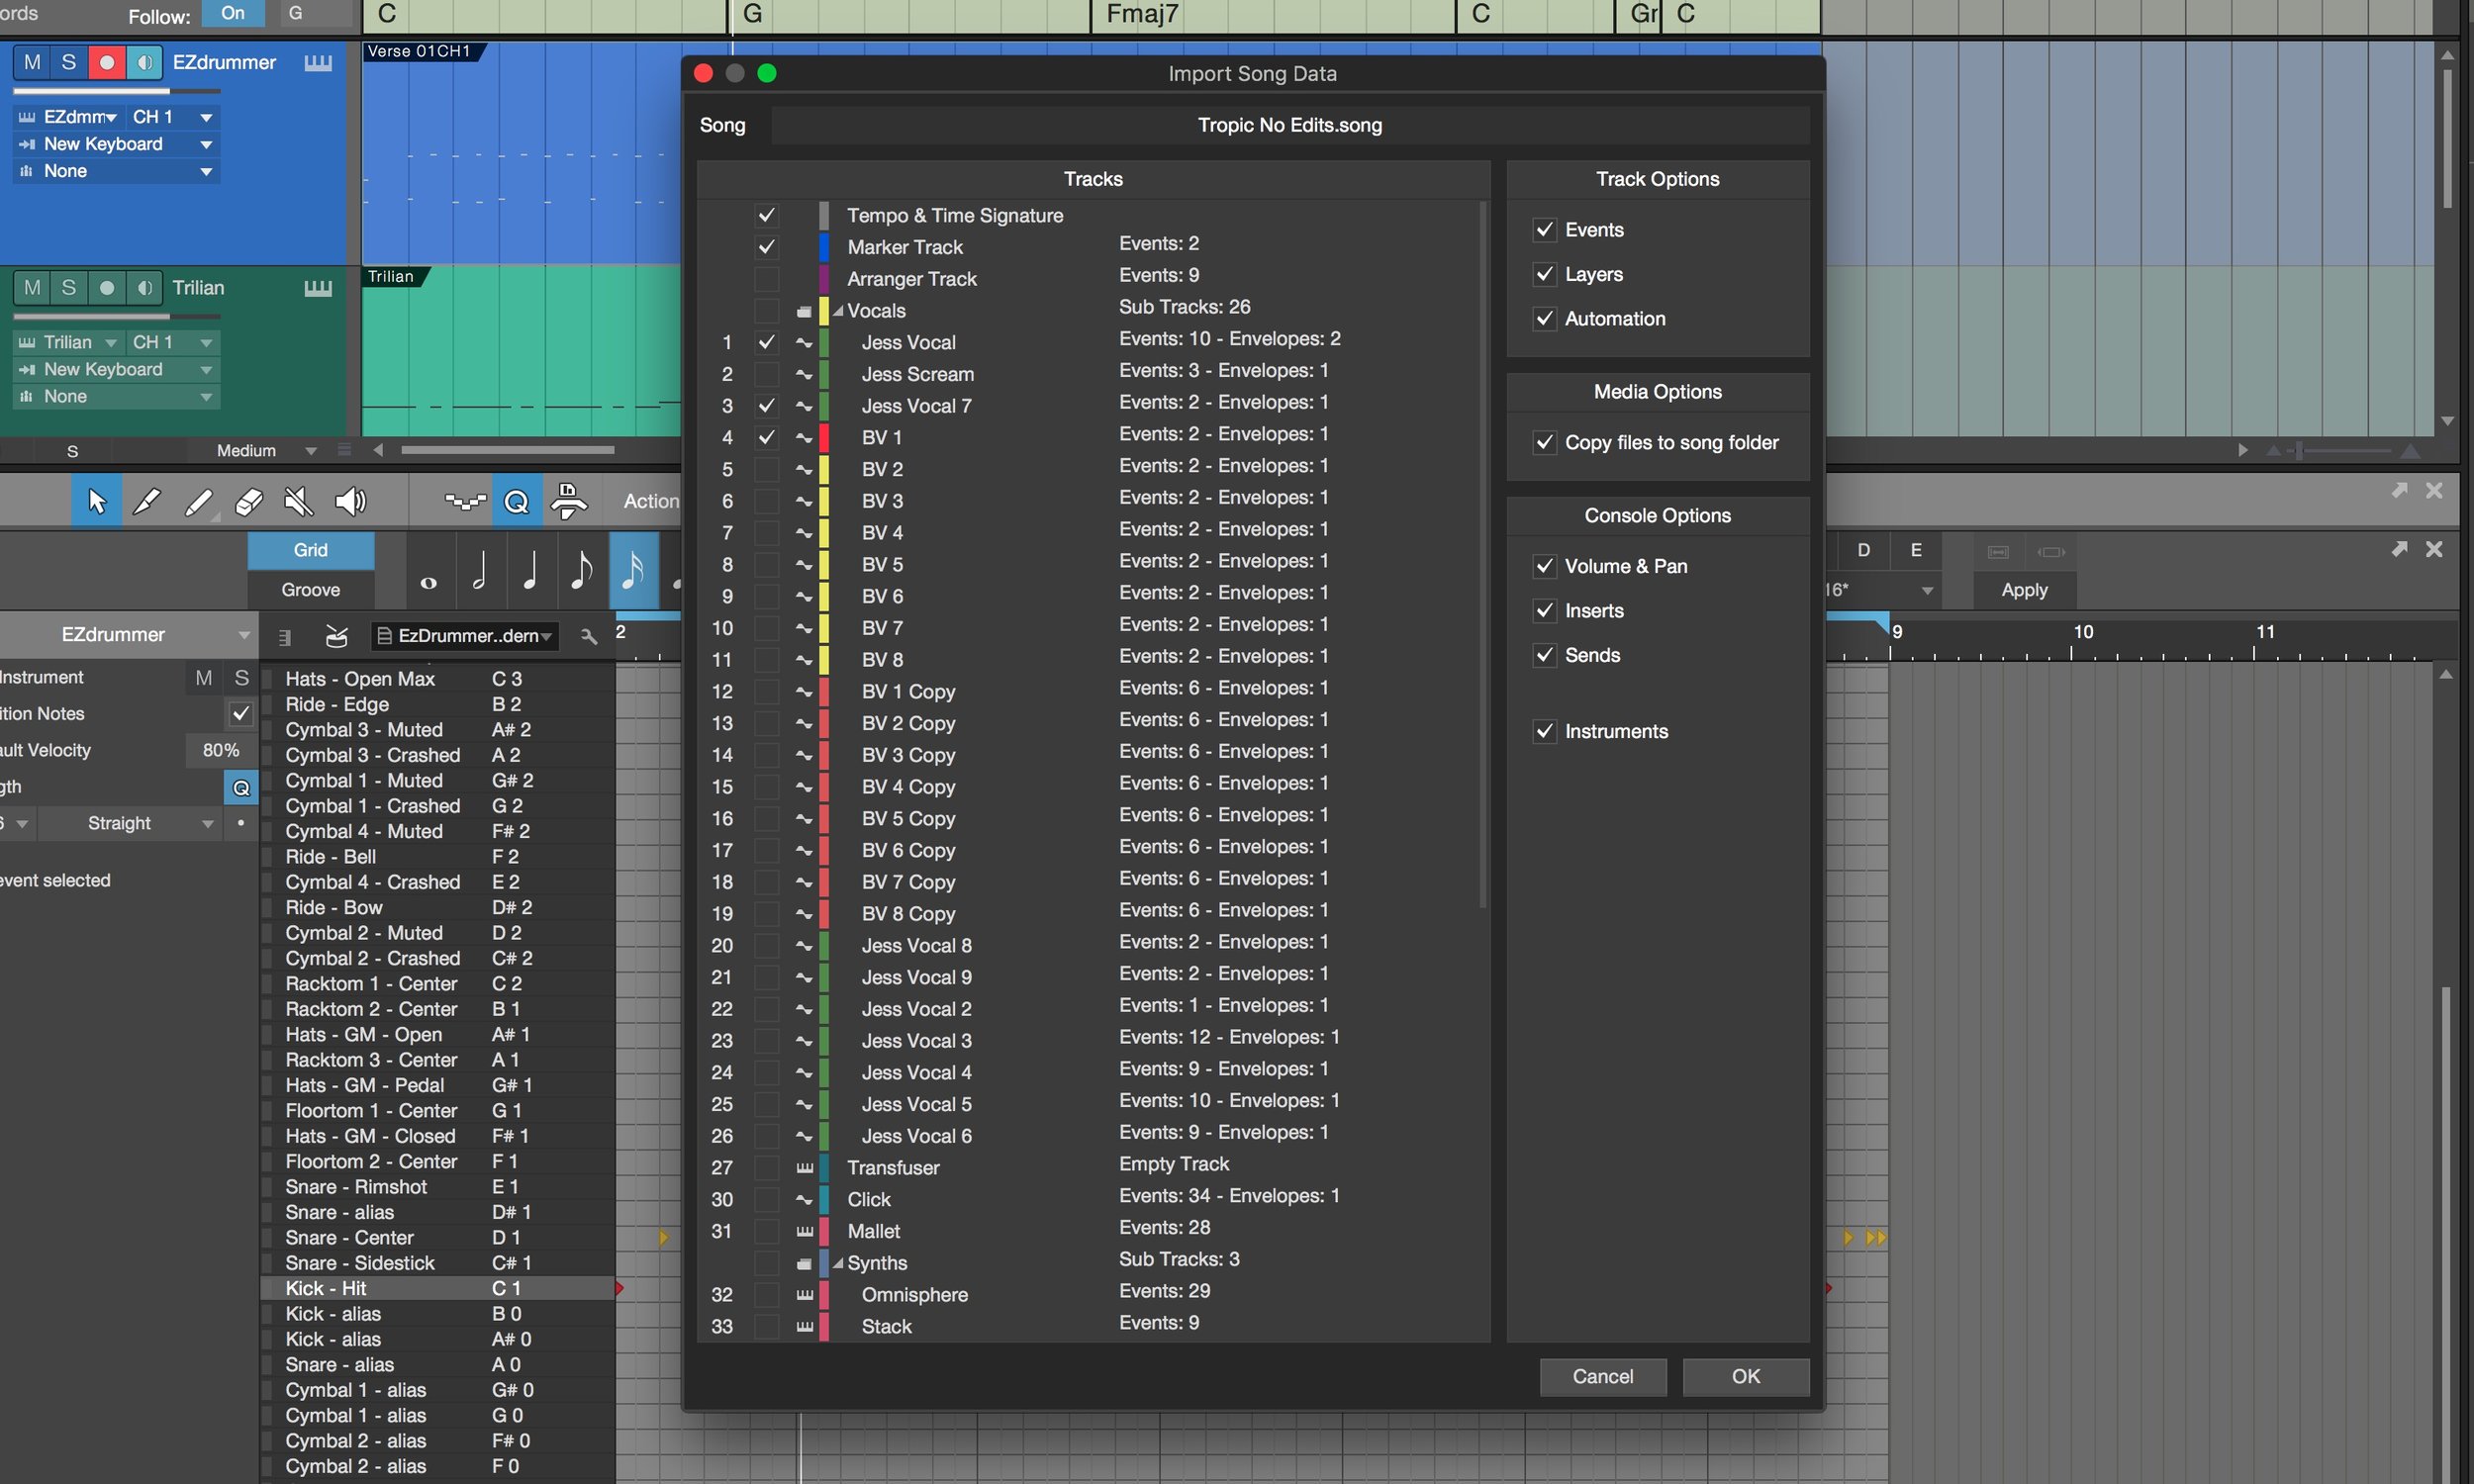Toggle the record arm on EZdrummer track
The image size is (2474, 1484).
[107, 62]
